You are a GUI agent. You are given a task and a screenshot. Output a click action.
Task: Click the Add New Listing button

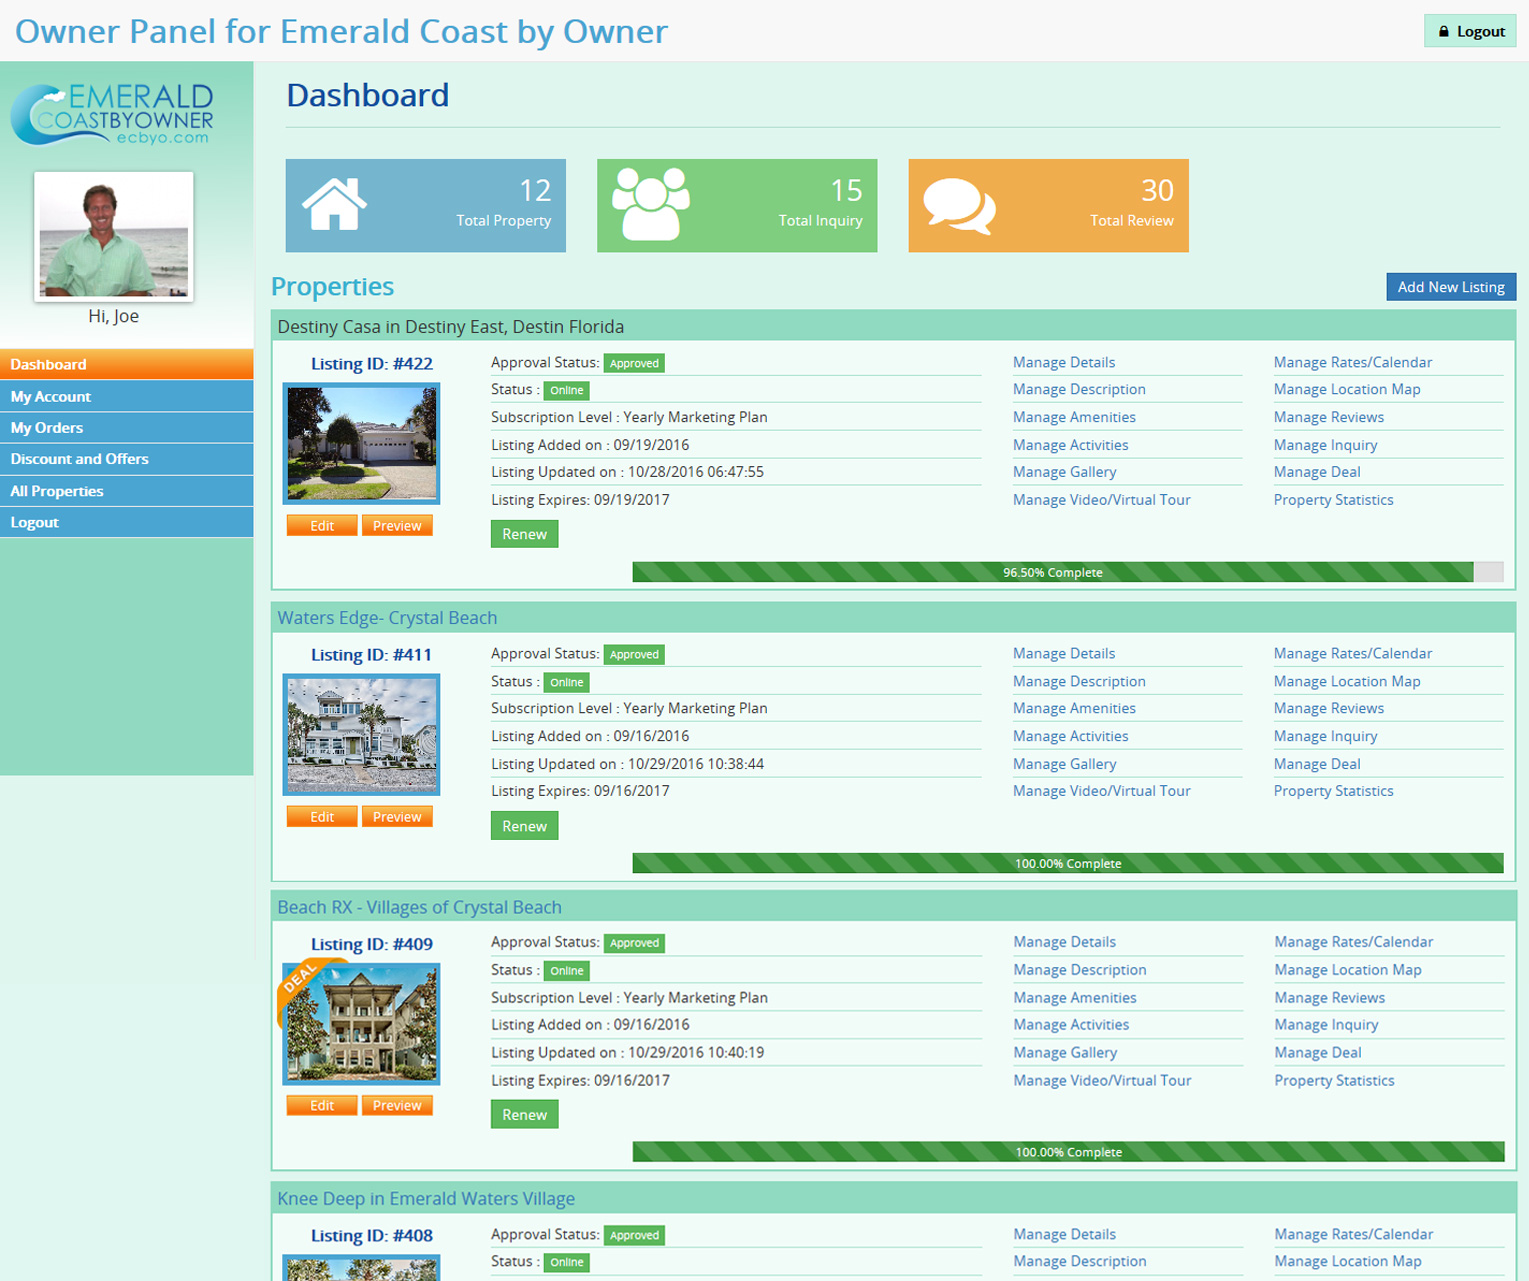[x=1451, y=287]
